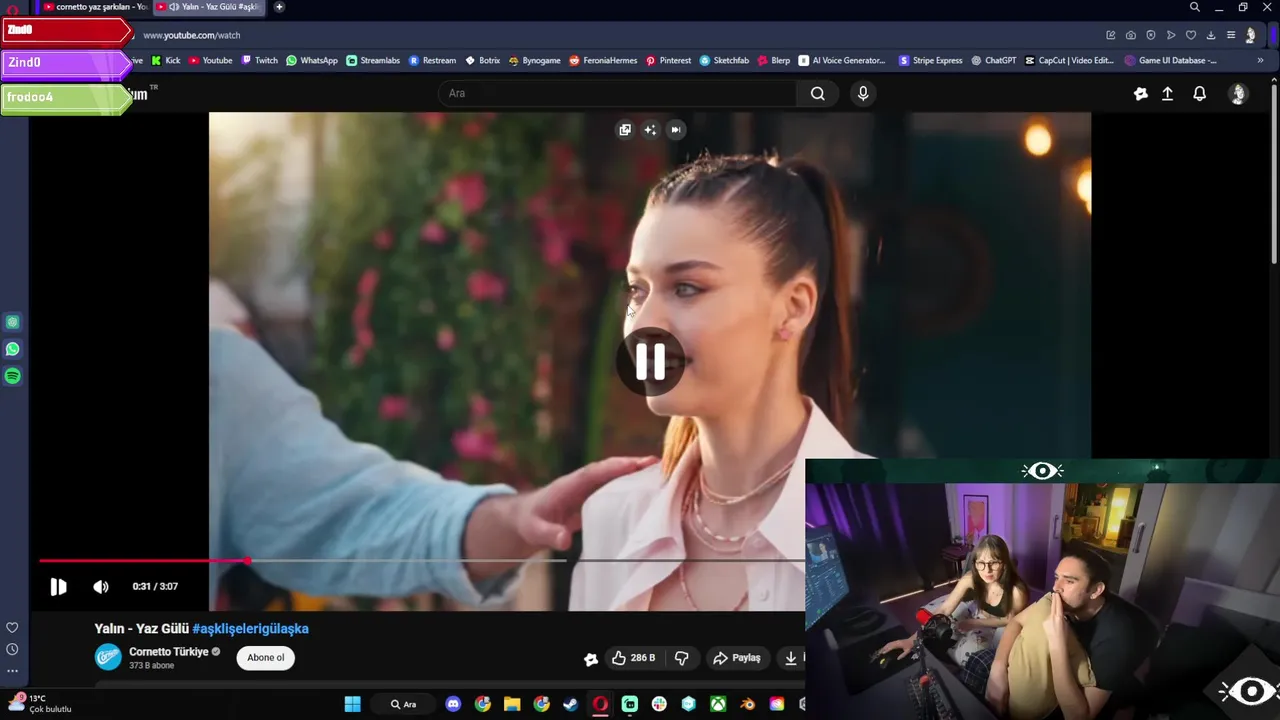Open Steam from the taskbar

point(570,704)
